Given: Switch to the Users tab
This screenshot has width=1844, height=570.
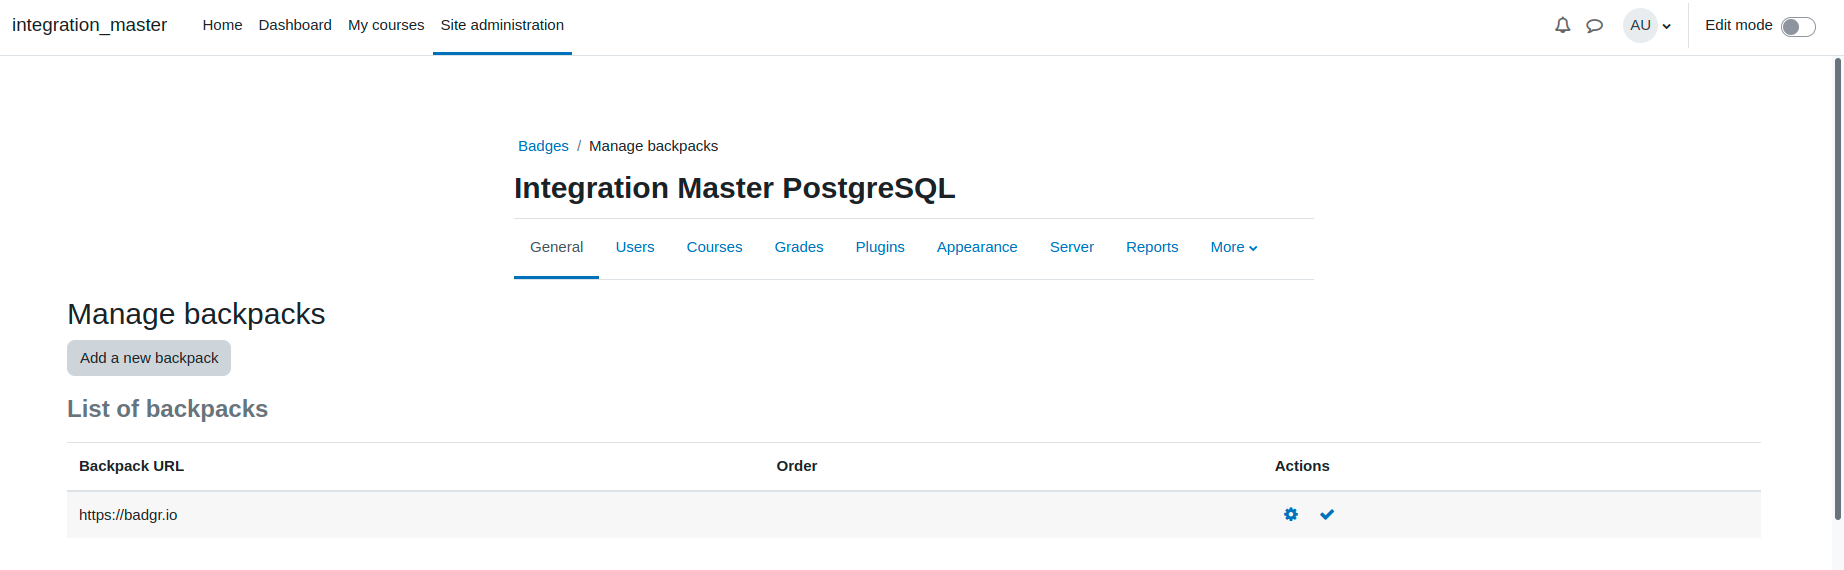Looking at the screenshot, I should [x=635, y=247].
